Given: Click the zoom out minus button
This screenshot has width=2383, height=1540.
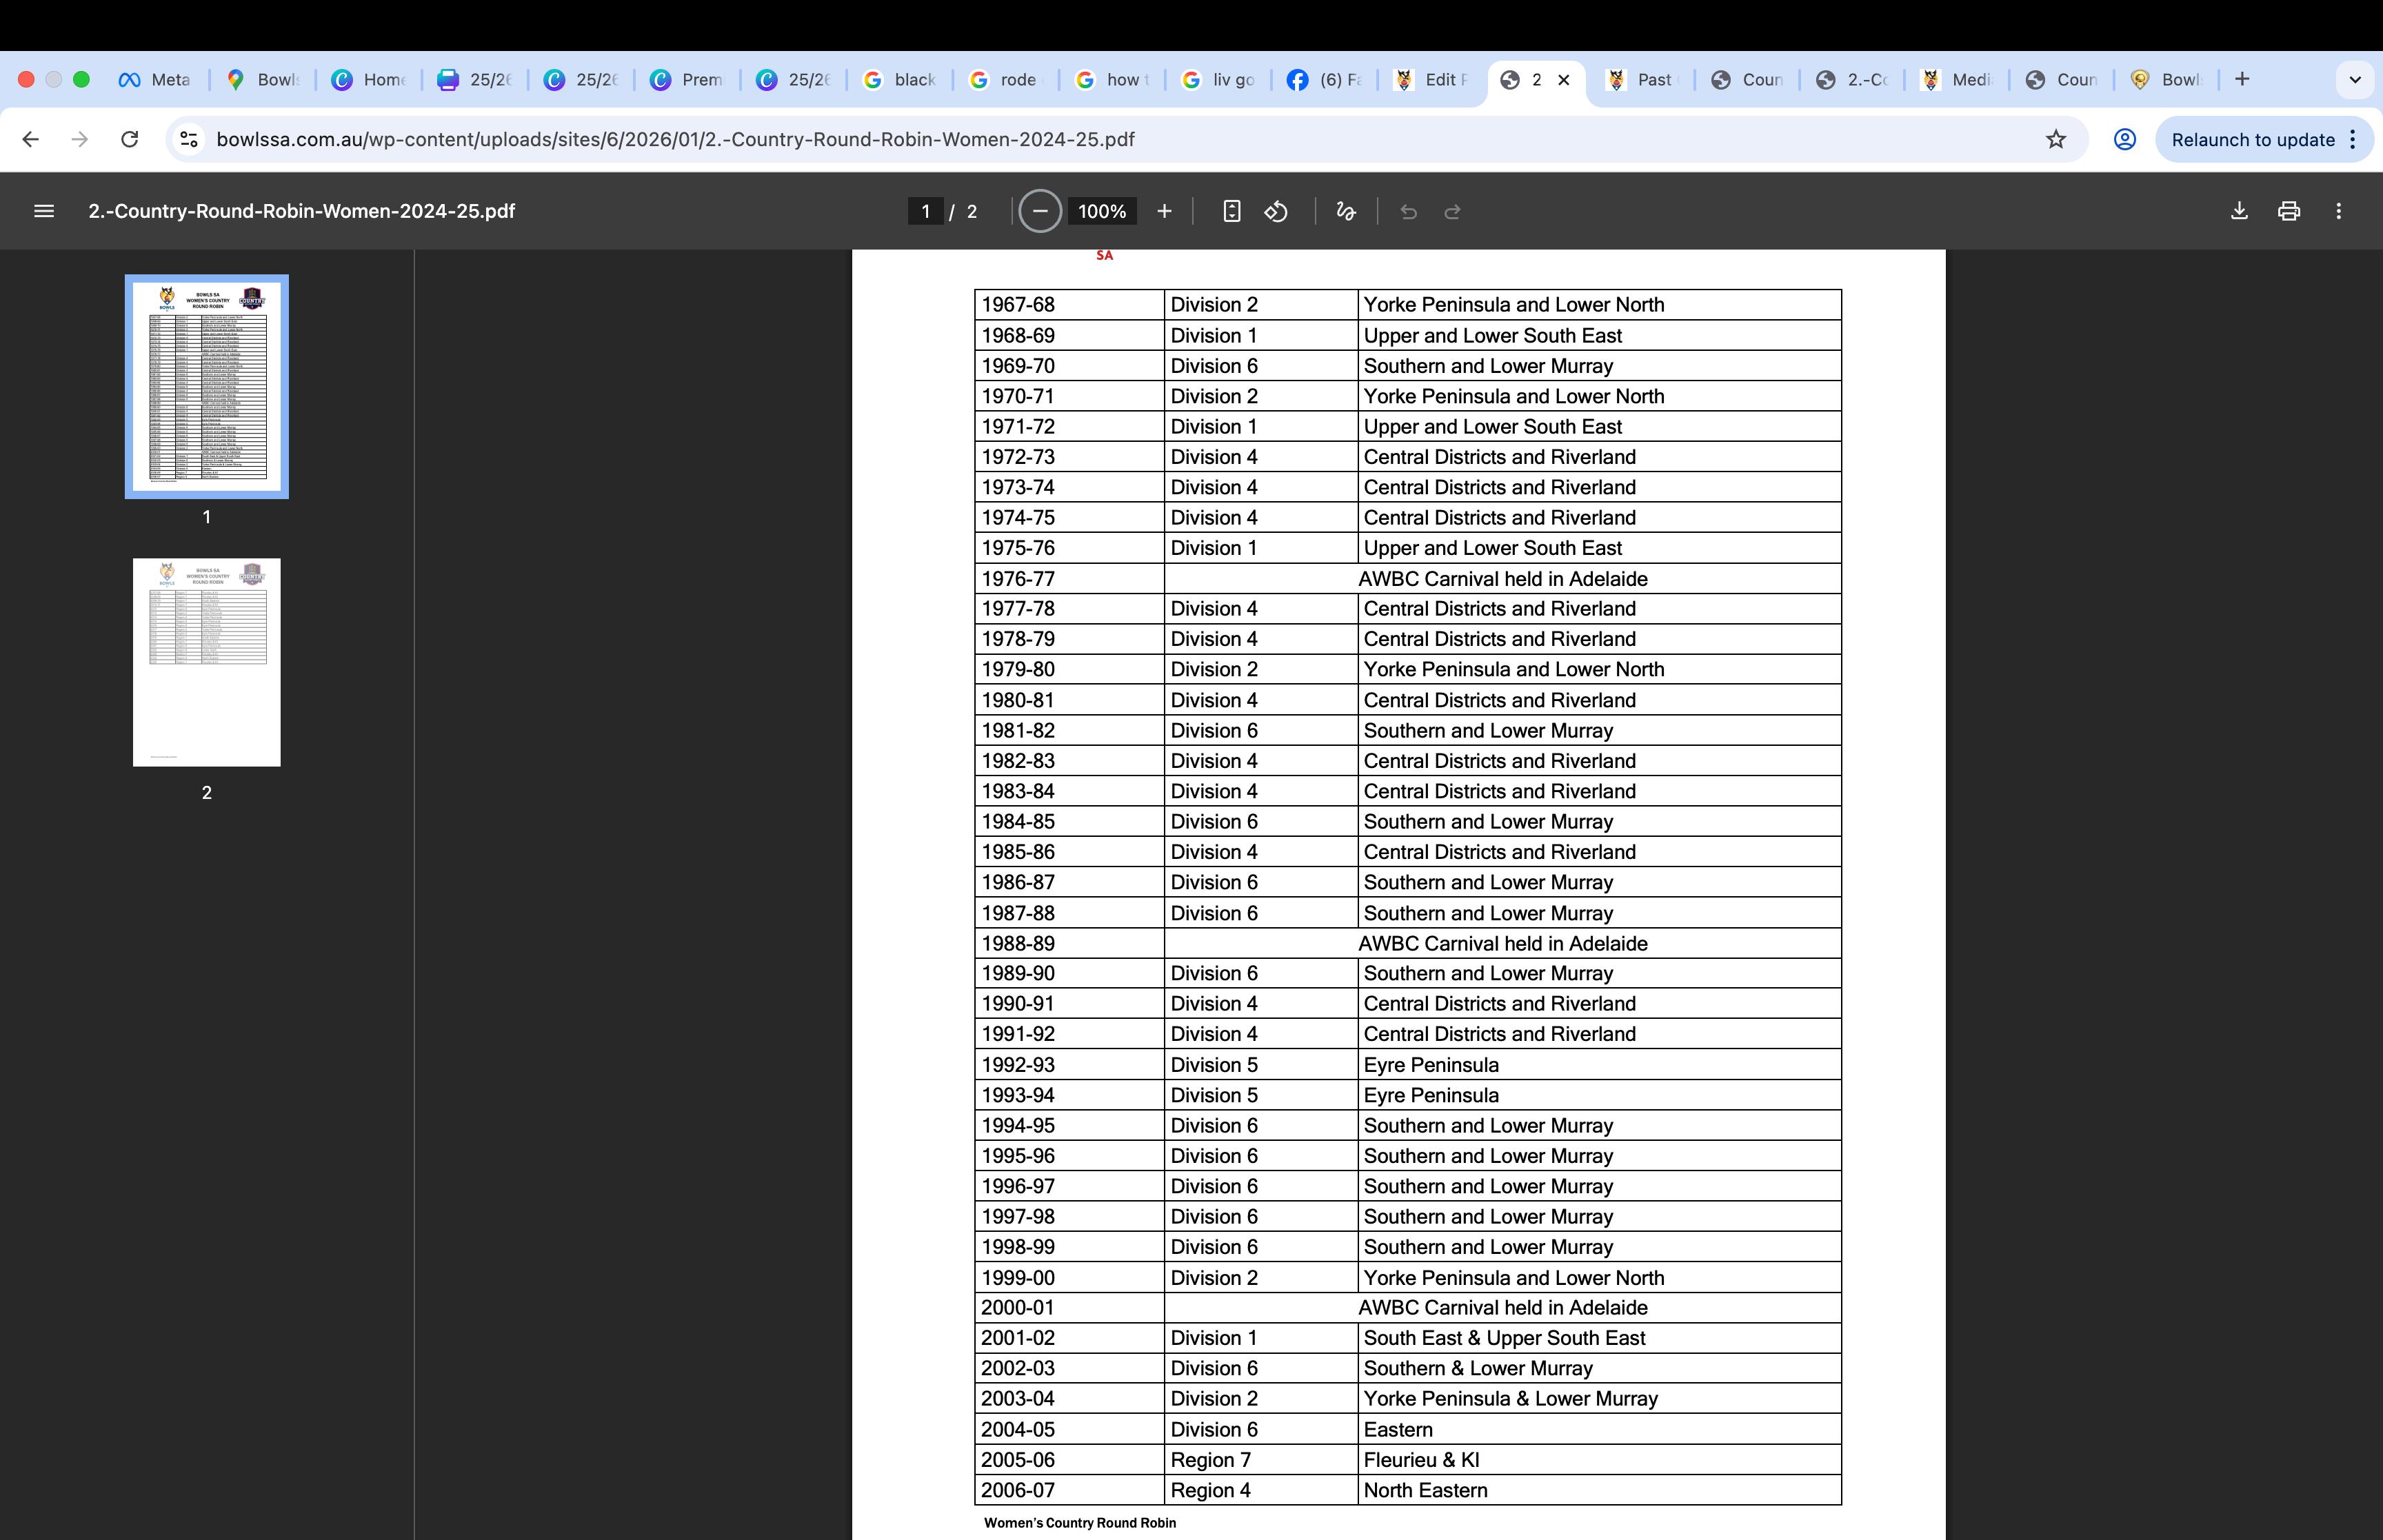Looking at the screenshot, I should tap(1040, 211).
